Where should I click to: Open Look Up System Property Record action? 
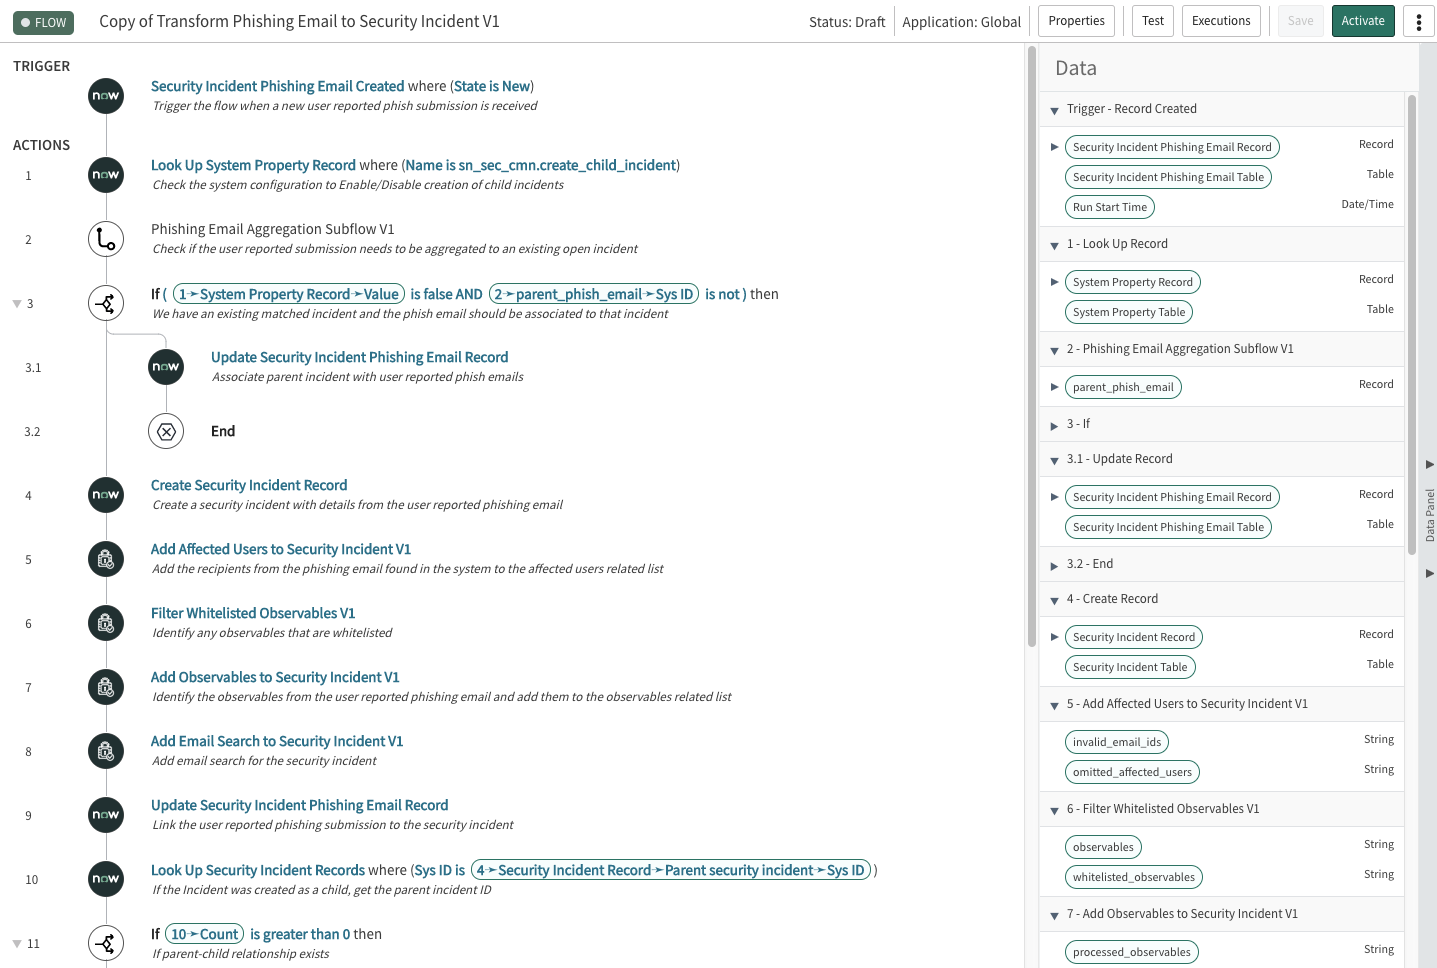[253, 165]
